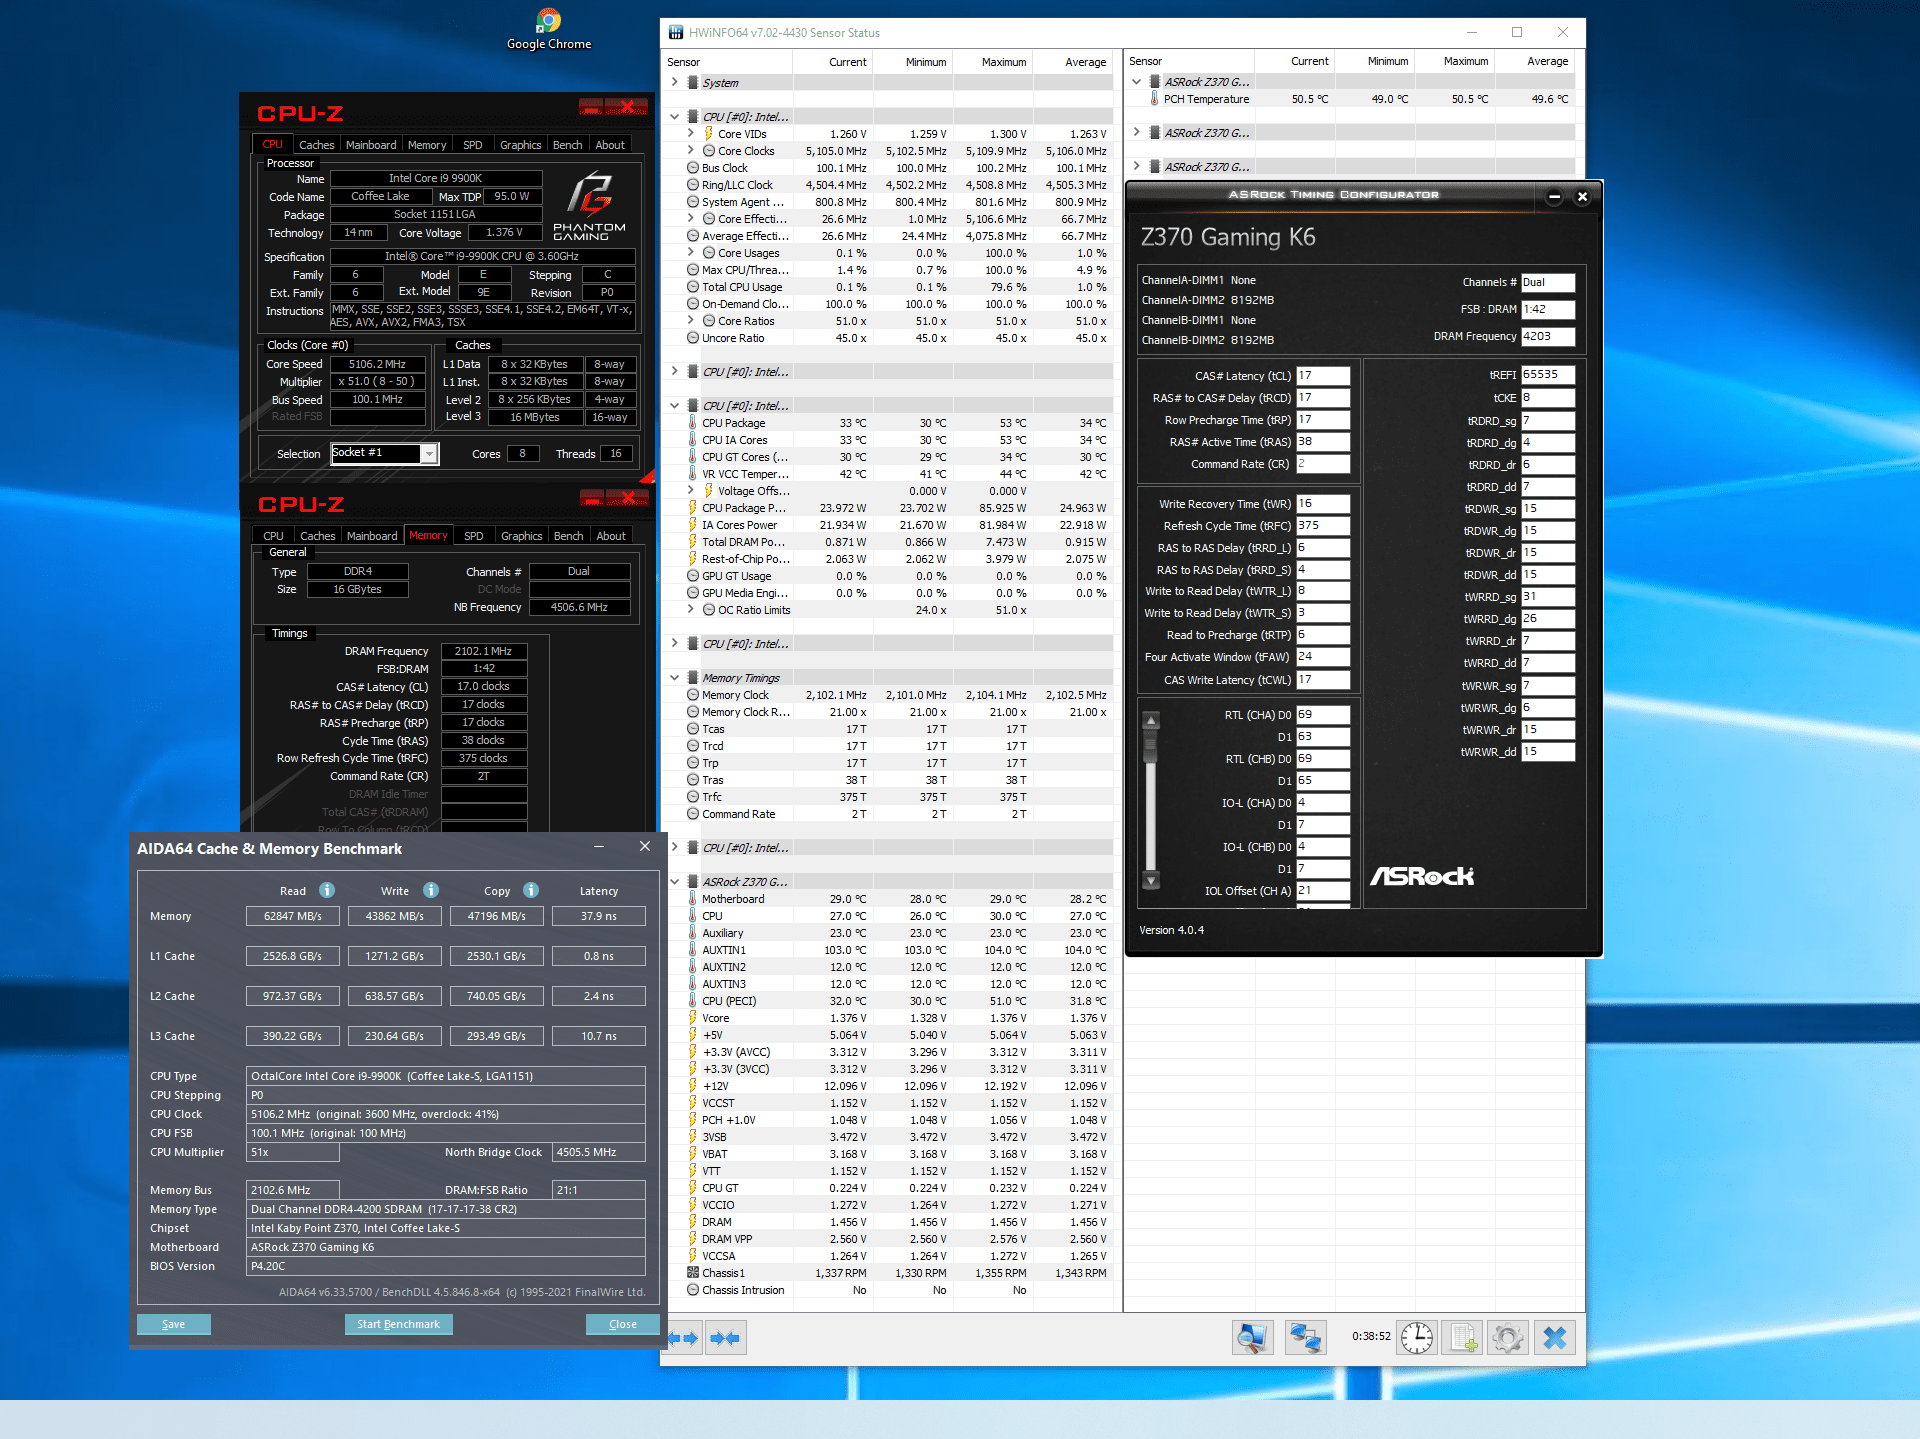Collapse the Memory Timings sensor group

click(x=675, y=678)
